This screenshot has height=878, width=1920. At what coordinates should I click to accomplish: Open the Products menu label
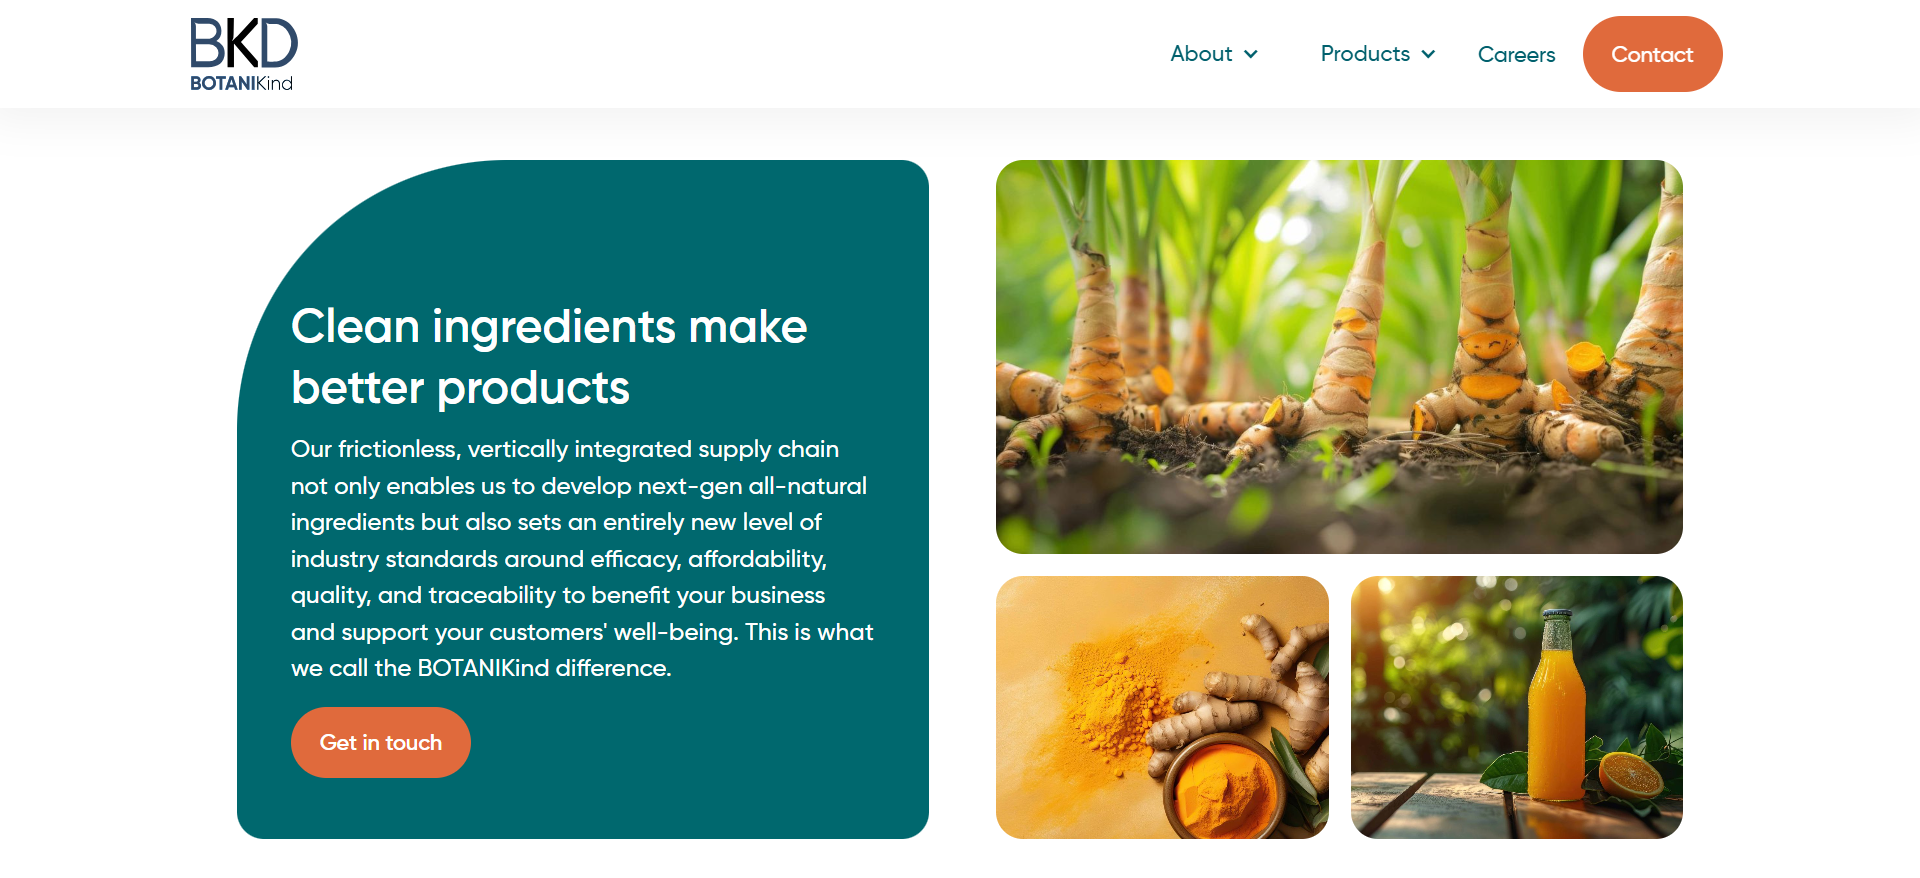point(1365,54)
